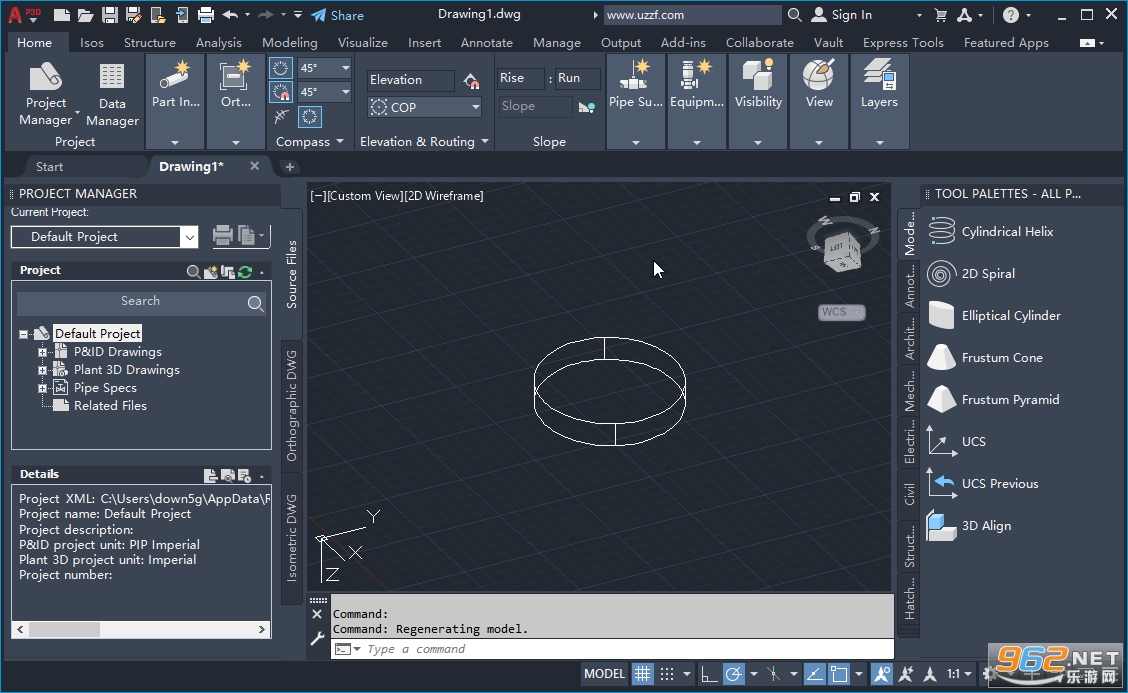This screenshot has width=1128, height=693.
Task: Click the New drawing icon in quick access toolbar
Action: (62, 14)
